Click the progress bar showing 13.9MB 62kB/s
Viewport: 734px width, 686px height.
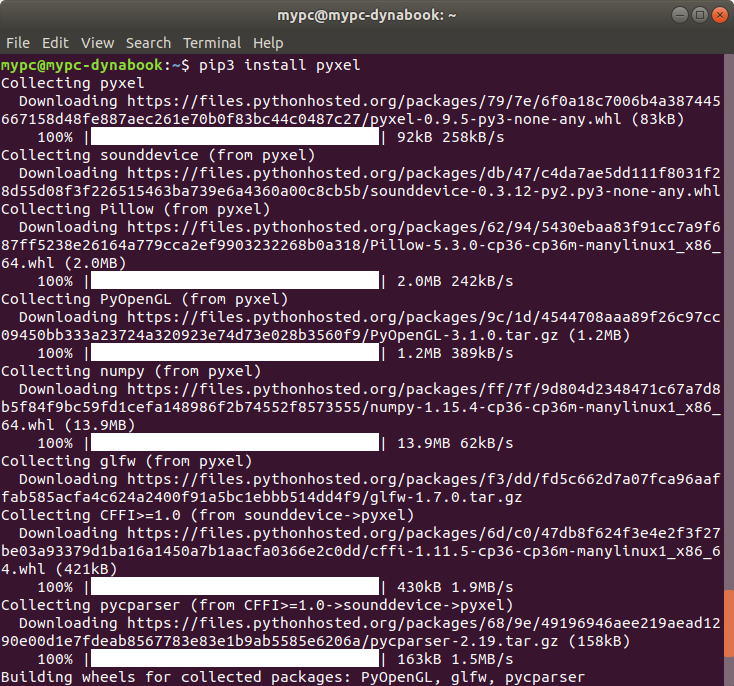click(x=235, y=443)
